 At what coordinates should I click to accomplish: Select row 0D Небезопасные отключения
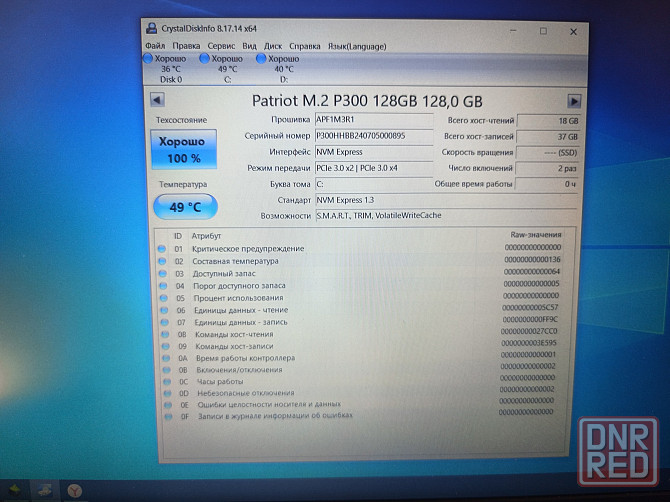click(359, 392)
